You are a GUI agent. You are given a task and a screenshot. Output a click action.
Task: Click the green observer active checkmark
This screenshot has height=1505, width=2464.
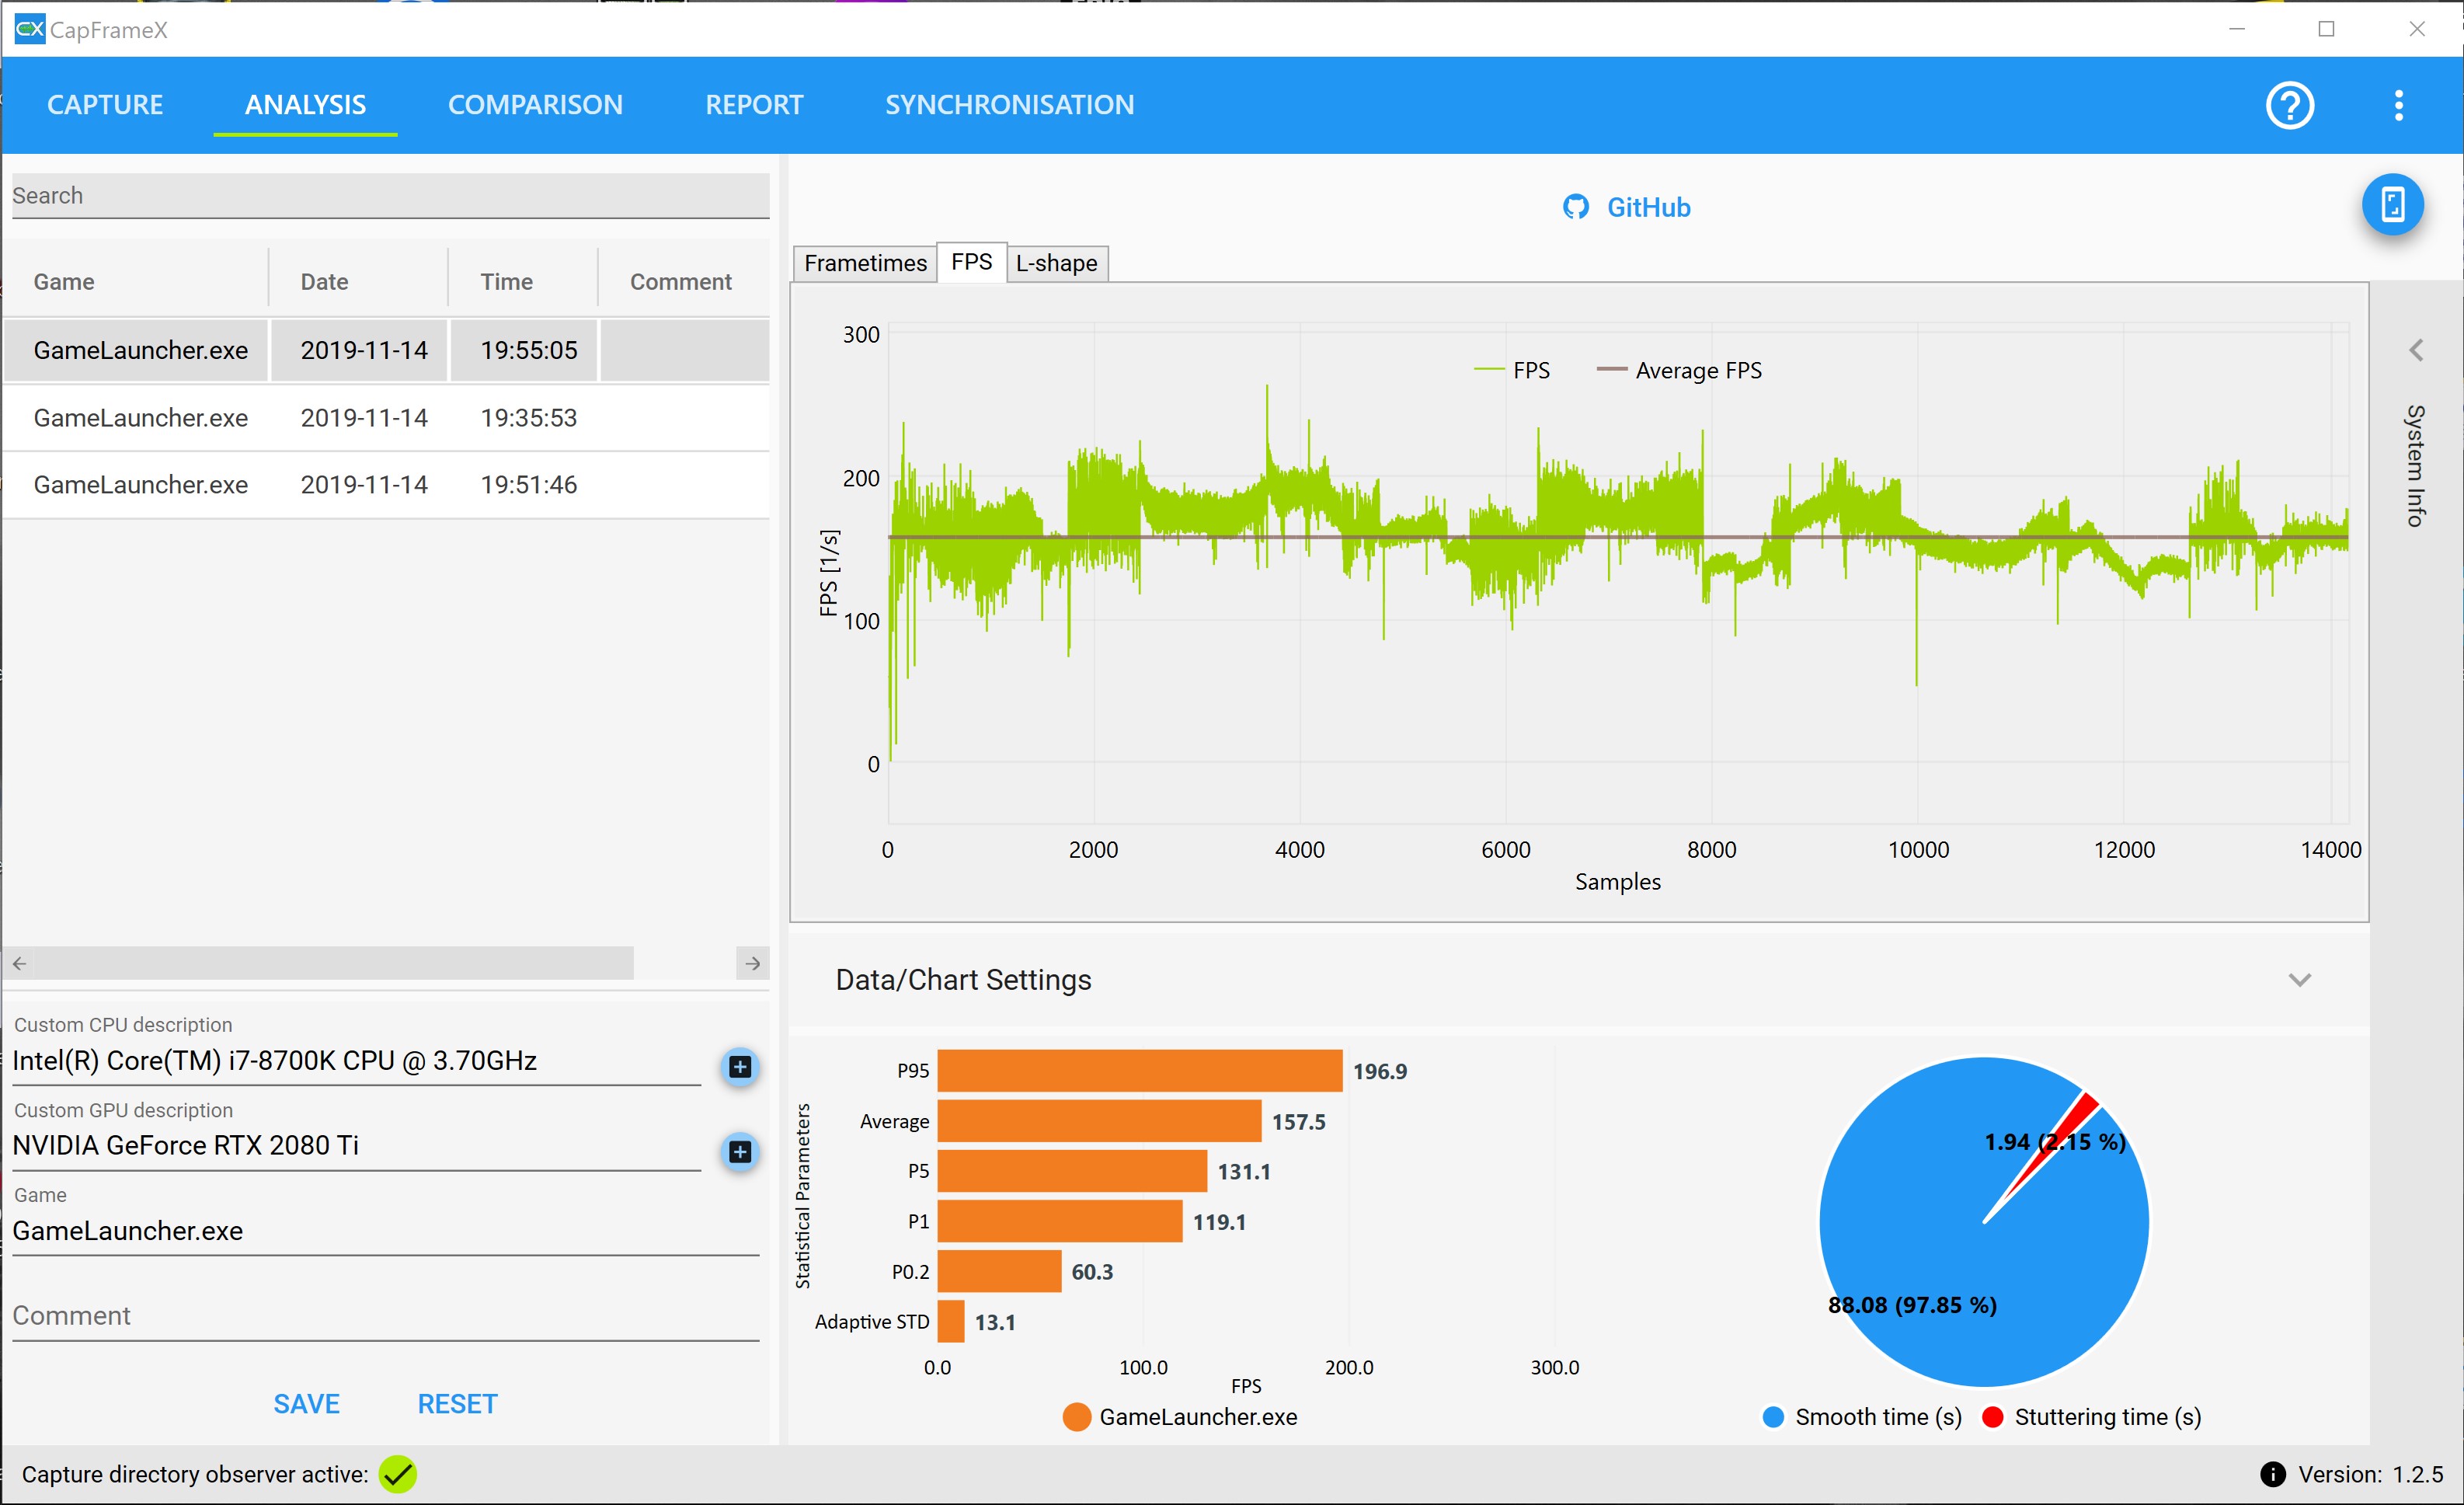[397, 1473]
